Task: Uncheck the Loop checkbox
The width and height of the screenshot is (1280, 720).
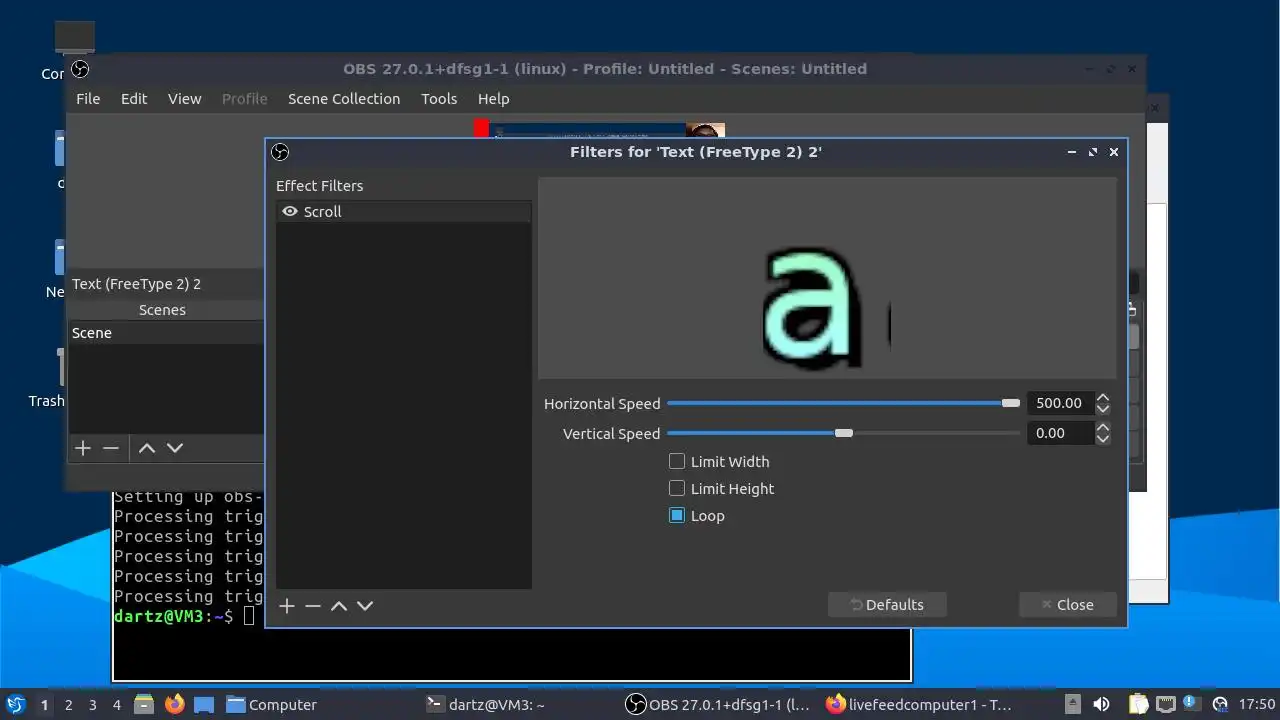Action: click(x=677, y=516)
